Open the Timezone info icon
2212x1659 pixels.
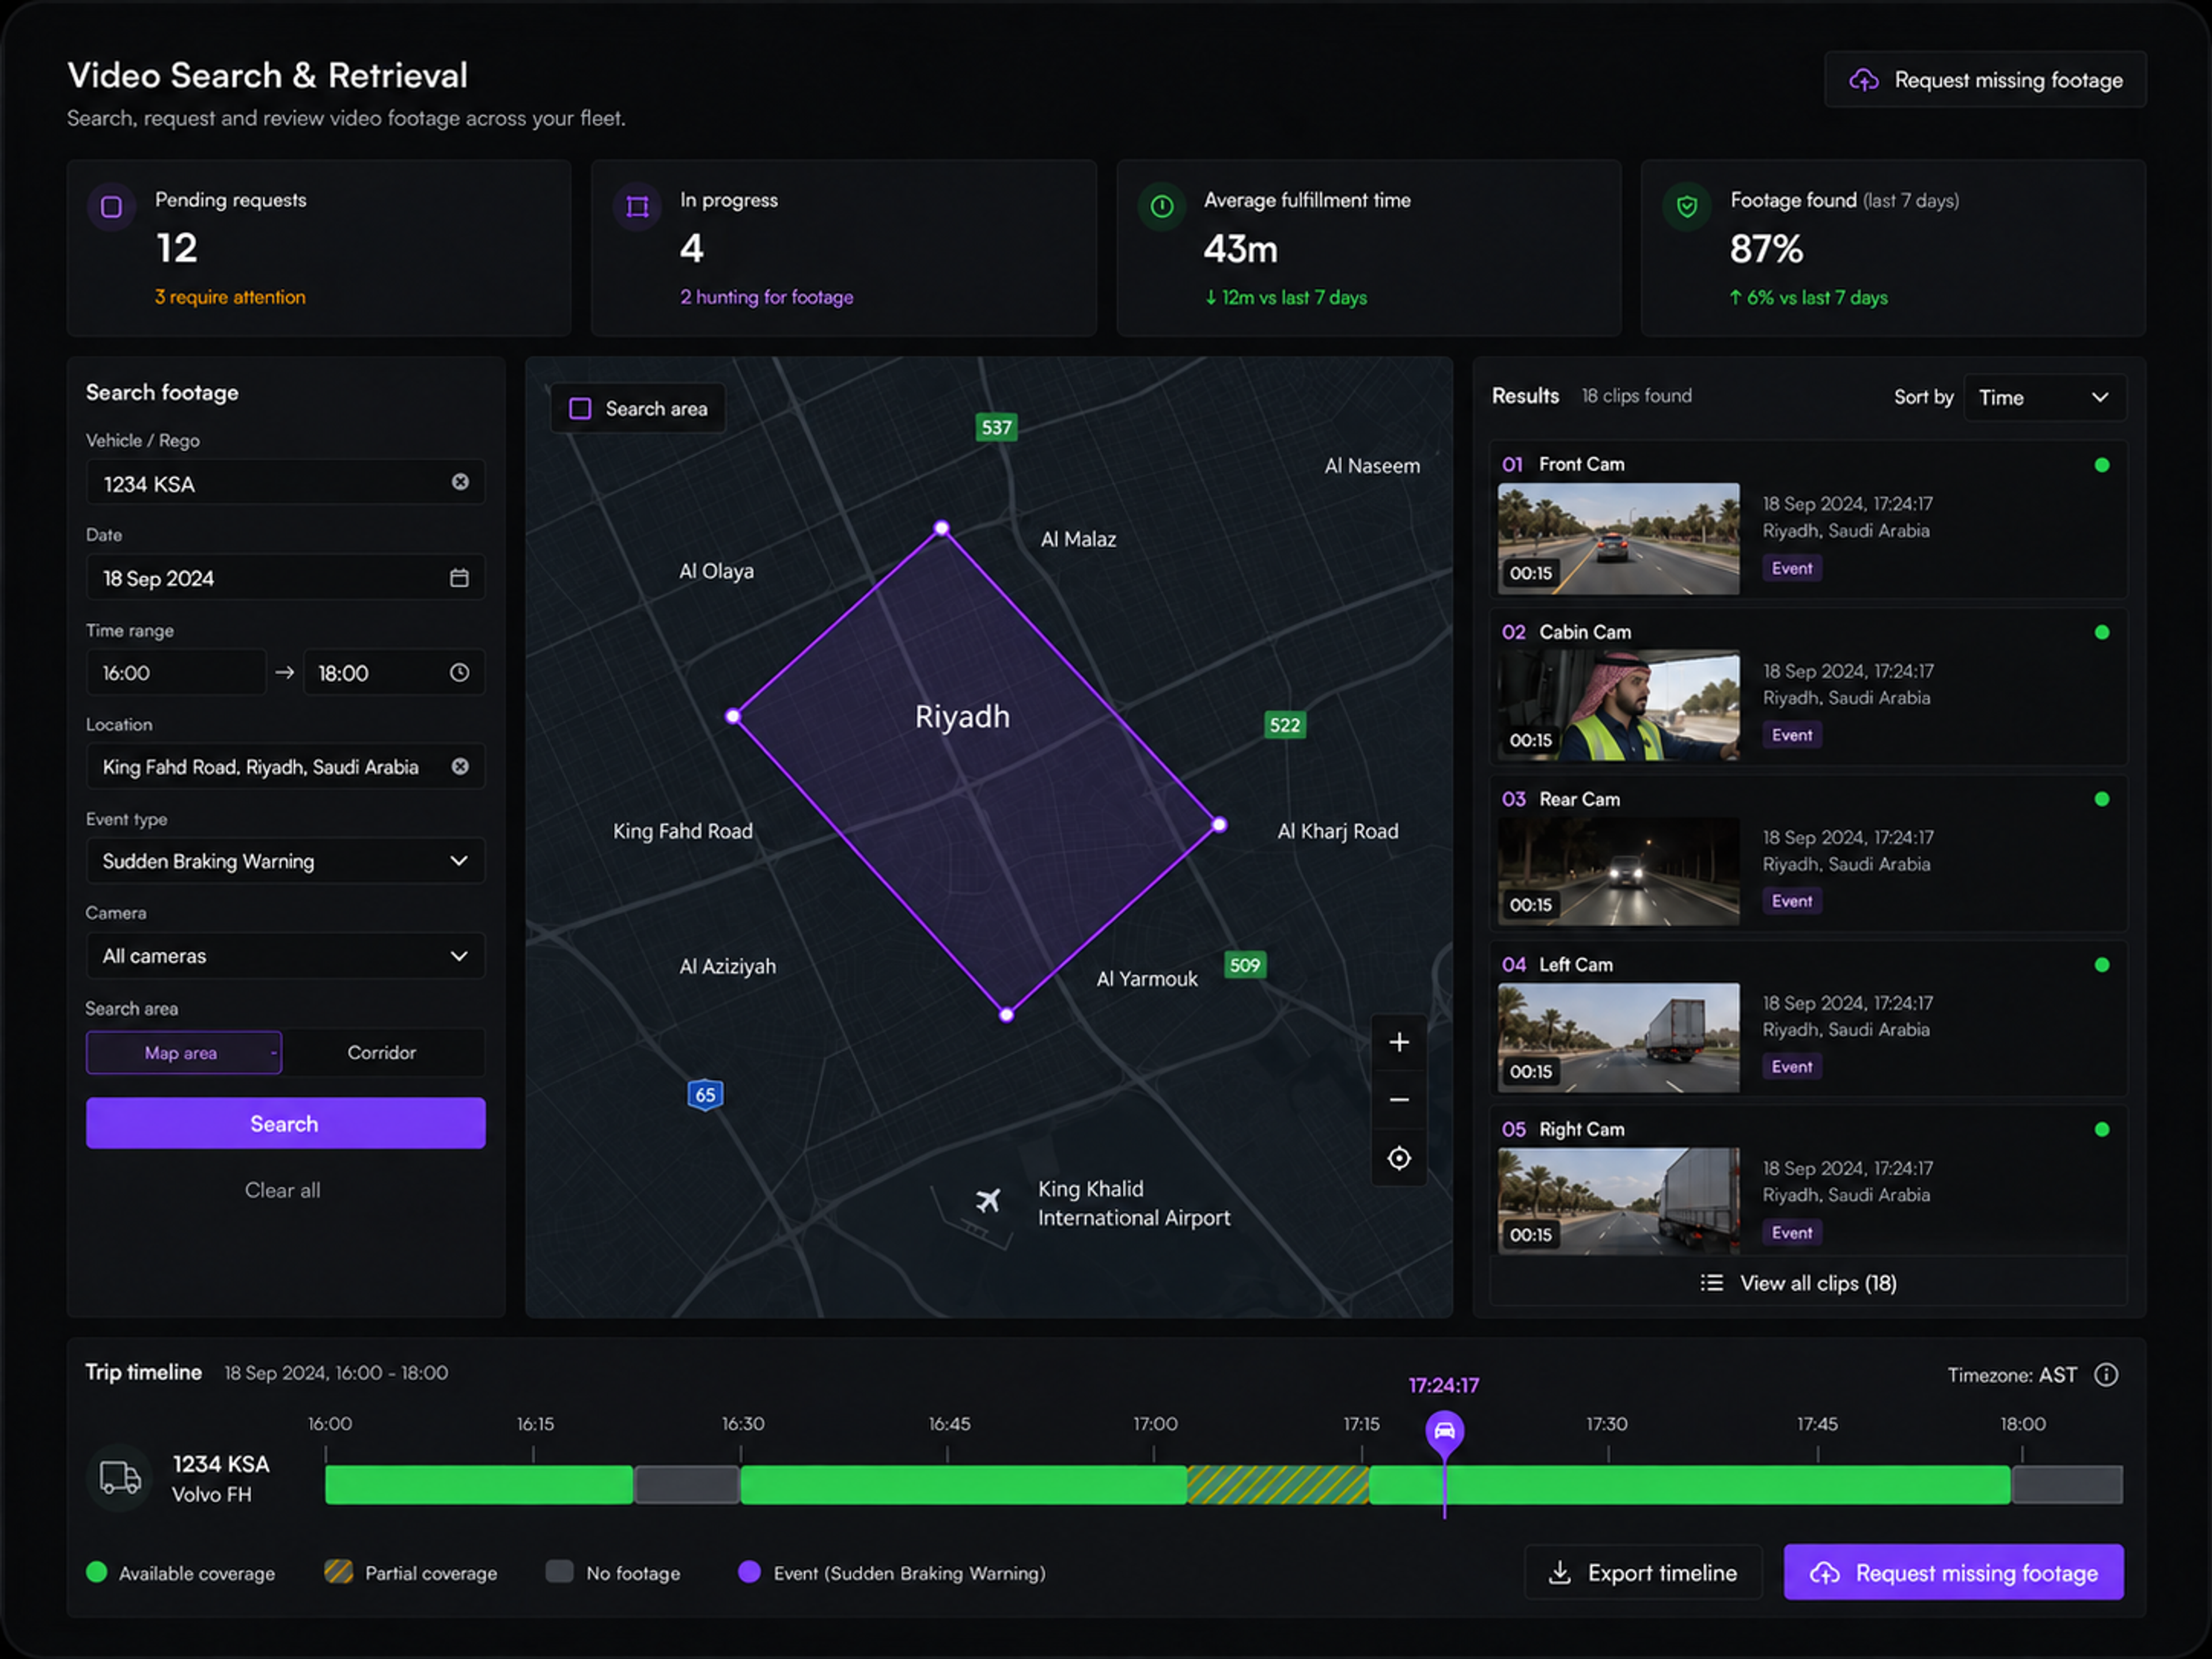[2106, 1375]
